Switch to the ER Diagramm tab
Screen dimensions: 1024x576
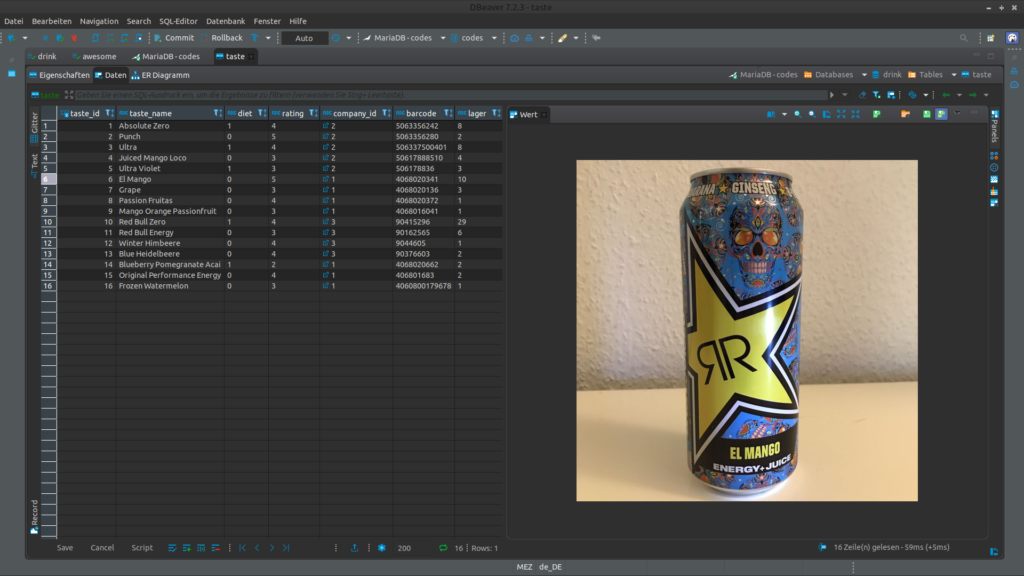pyautogui.click(x=160, y=75)
